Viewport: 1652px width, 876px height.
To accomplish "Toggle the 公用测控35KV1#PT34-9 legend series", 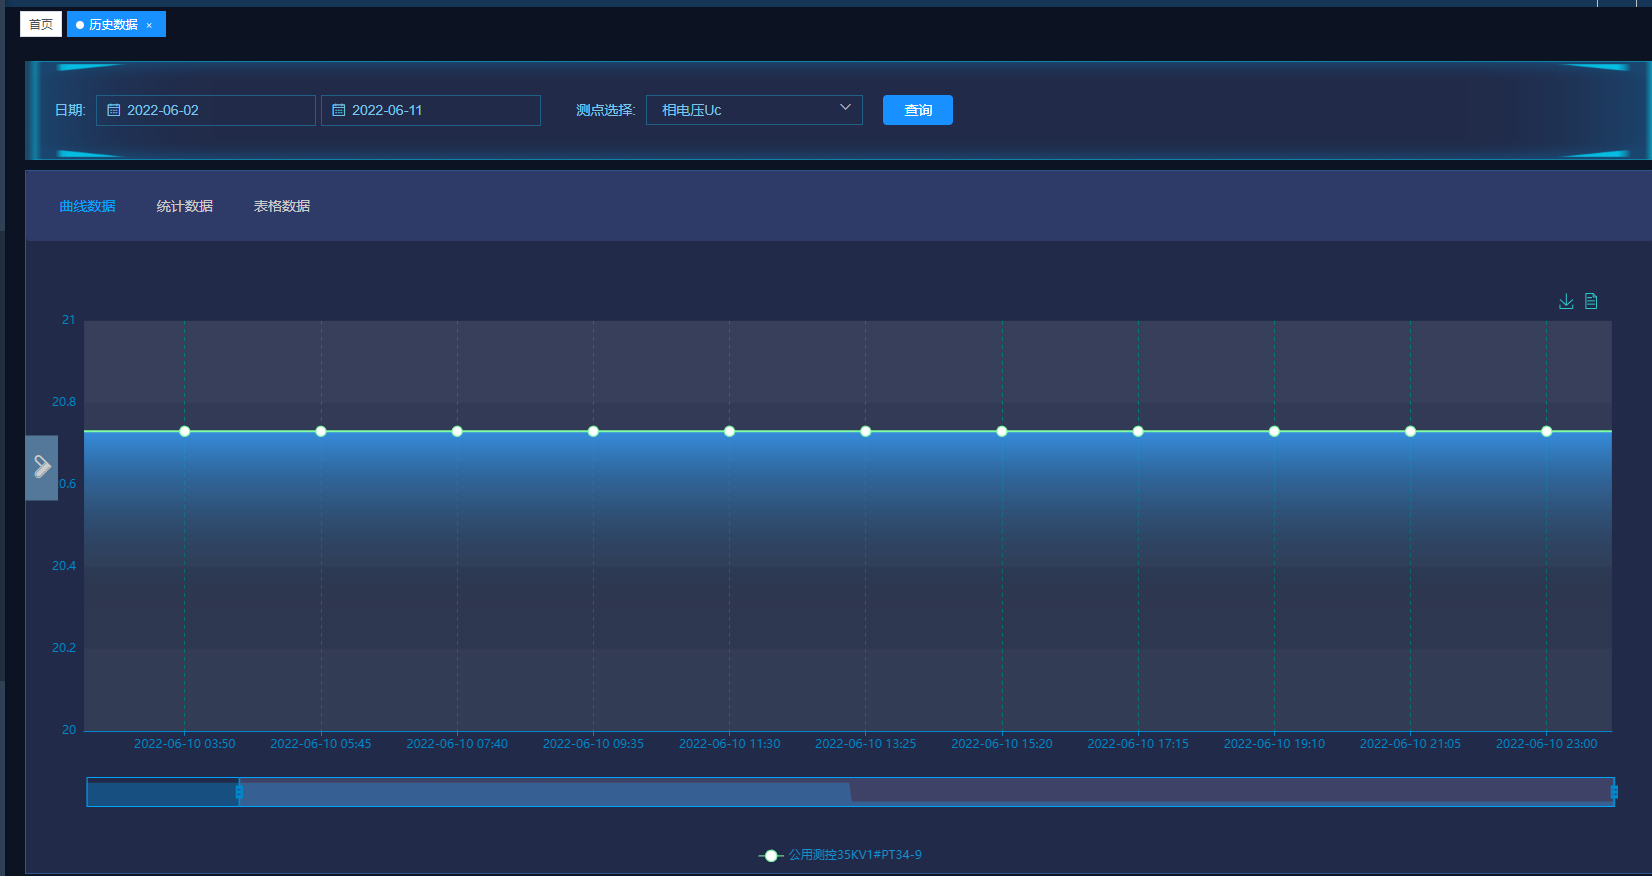I will [x=855, y=855].
